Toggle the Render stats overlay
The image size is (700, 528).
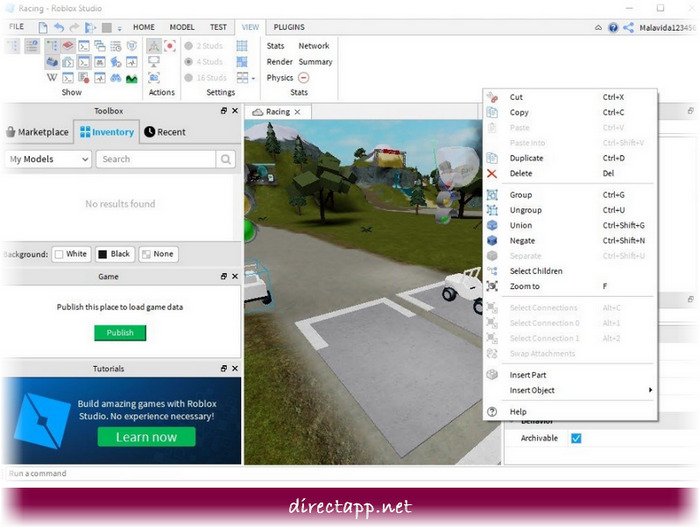279,62
